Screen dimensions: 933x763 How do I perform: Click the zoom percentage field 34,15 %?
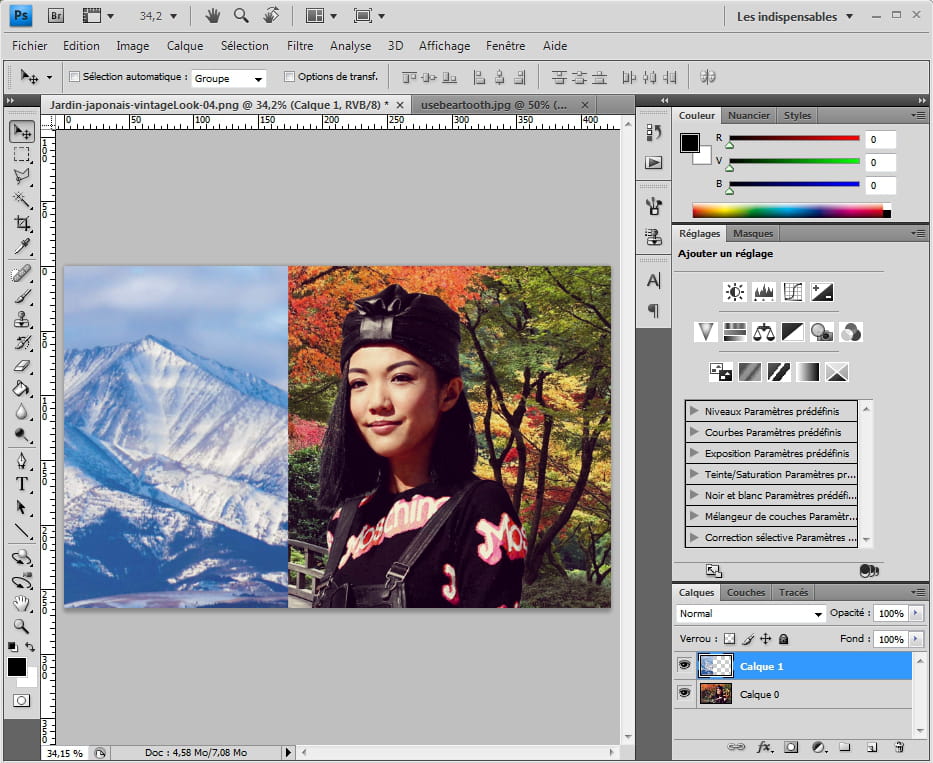click(x=64, y=753)
